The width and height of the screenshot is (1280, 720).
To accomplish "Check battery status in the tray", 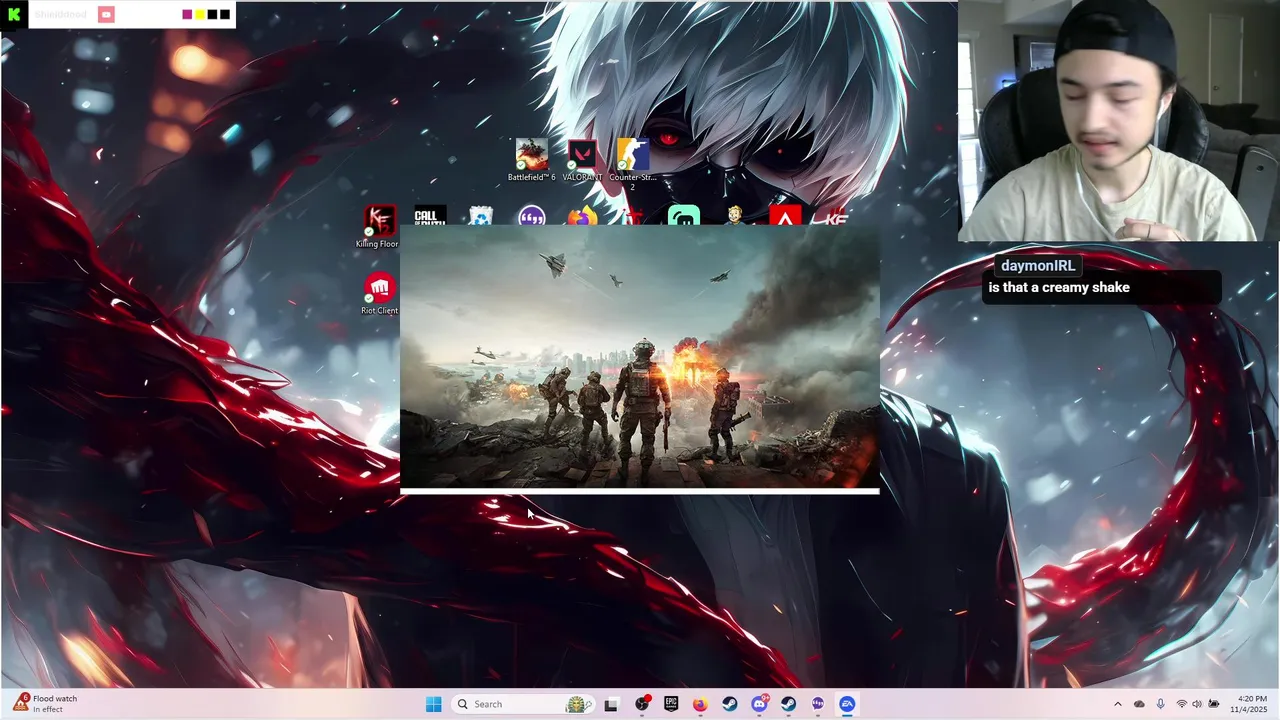I will pos(1213,704).
